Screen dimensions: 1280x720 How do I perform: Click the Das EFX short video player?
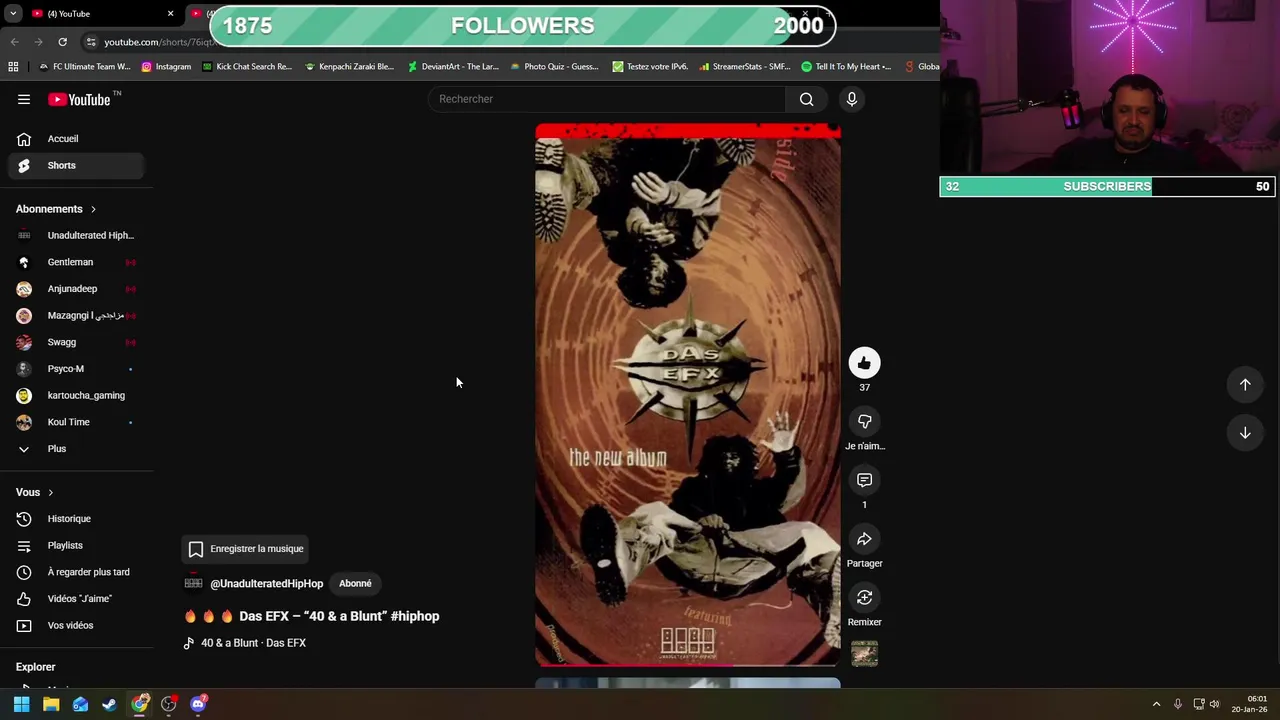pyautogui.click(x=688, y=395)
